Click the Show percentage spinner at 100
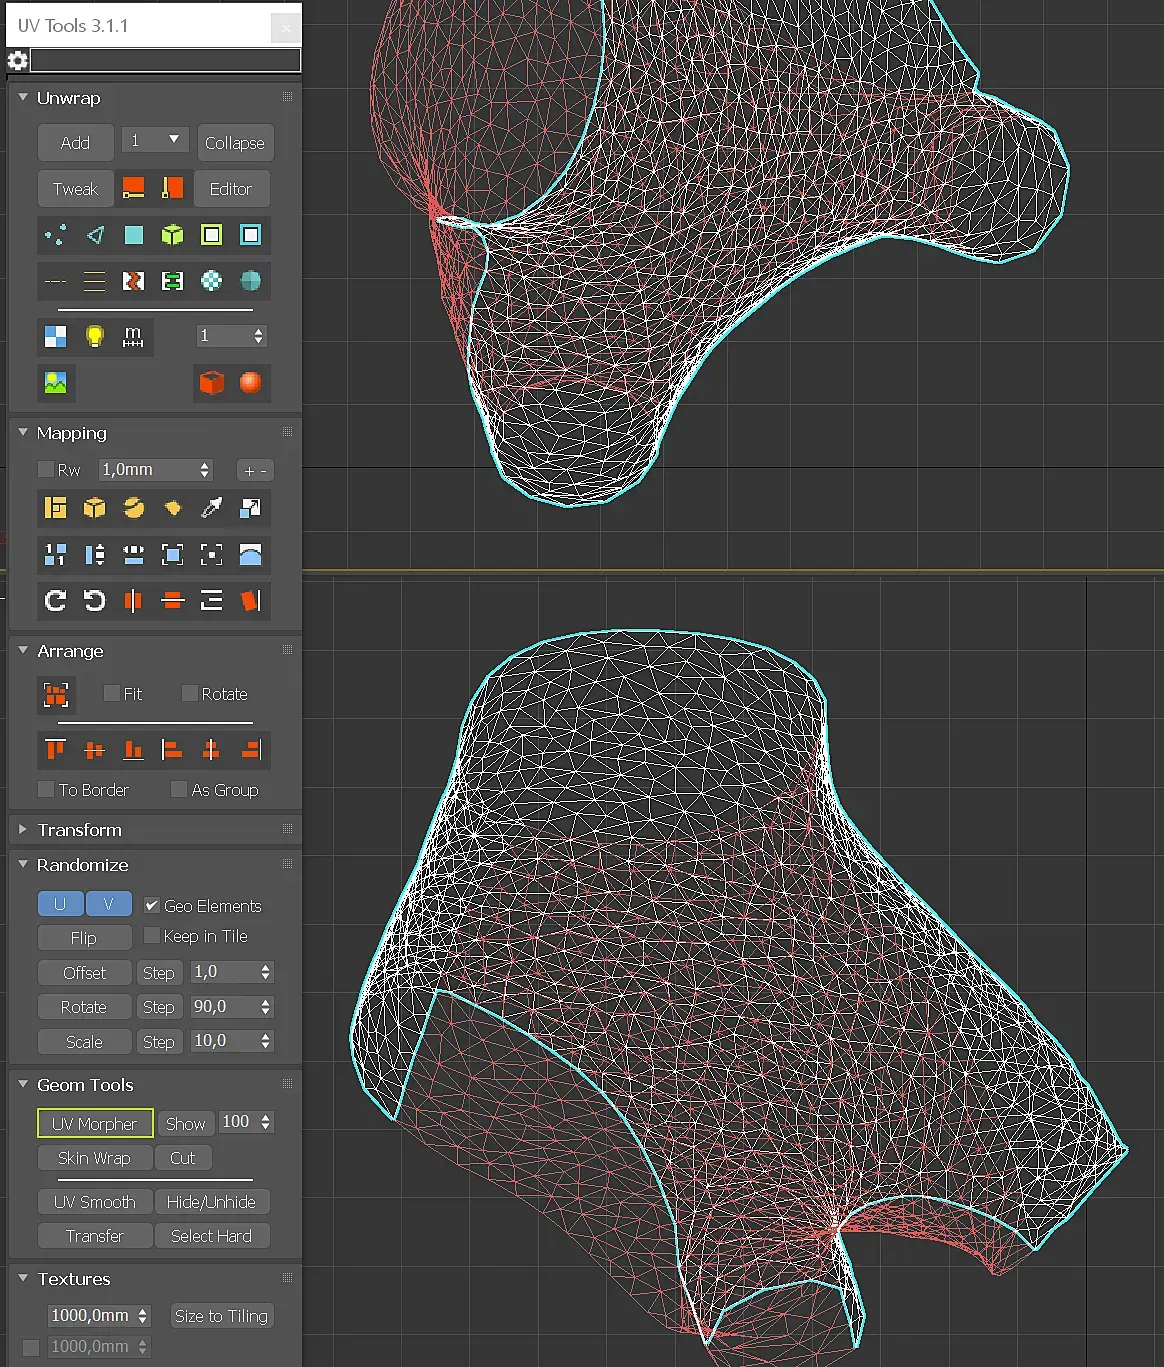This screenshot has height=1367, width=1164. click(265, 1122)
